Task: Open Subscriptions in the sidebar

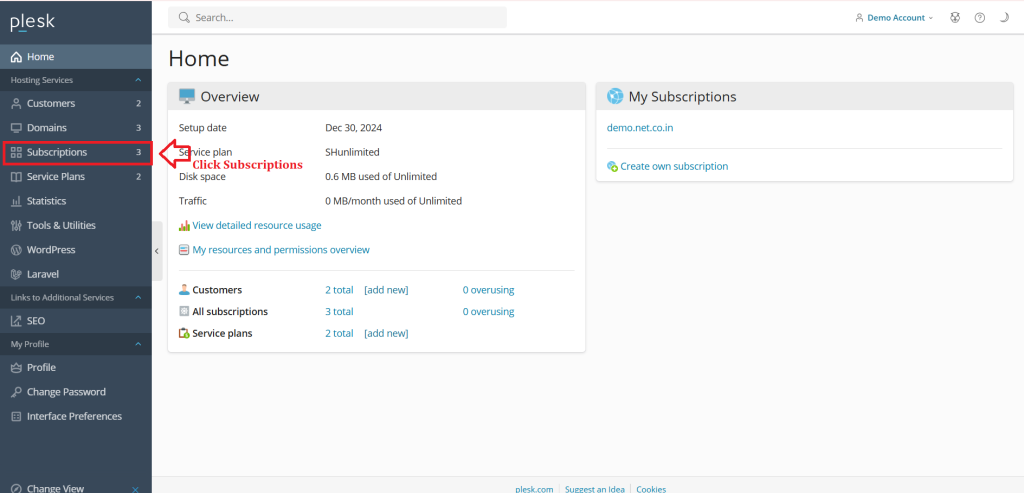Action: pos(76,152)
